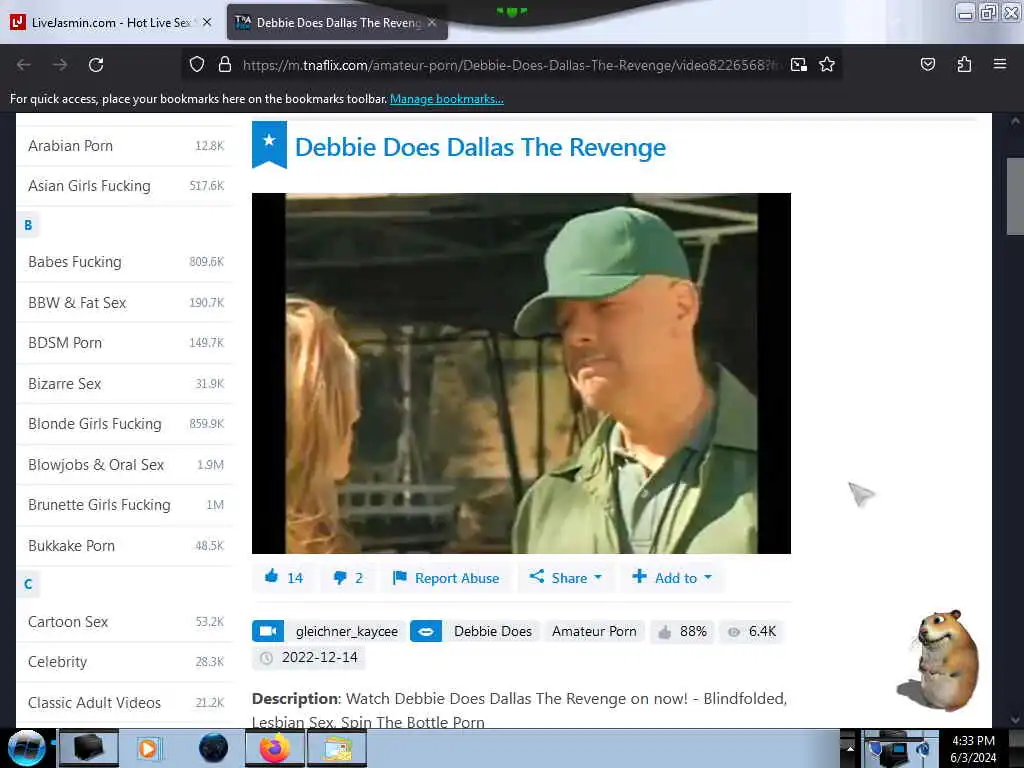This screenshot has width=1024, height=768.
Task: Open the Firefox hamburger menu
Action: [x=999, y=64]
